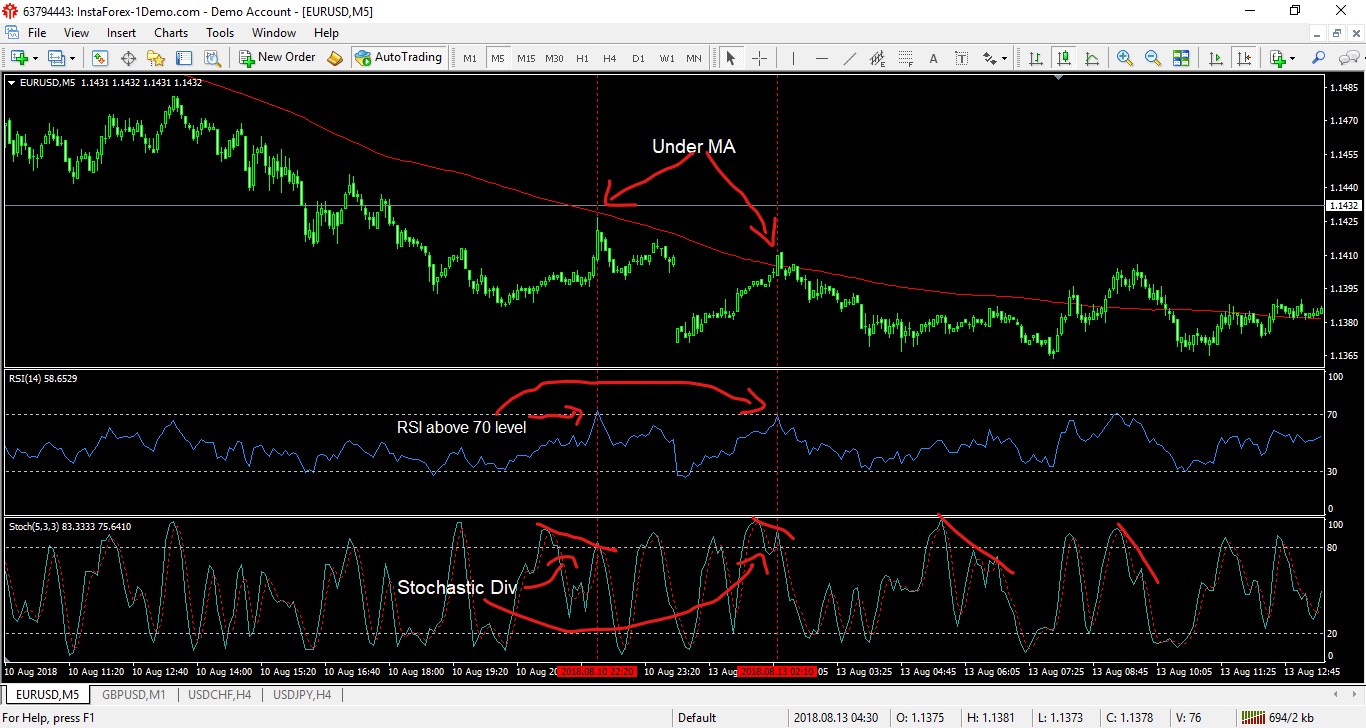Open the Insert menu
The height and width of the screenshot is (728, 1366).
click(121, 33)
